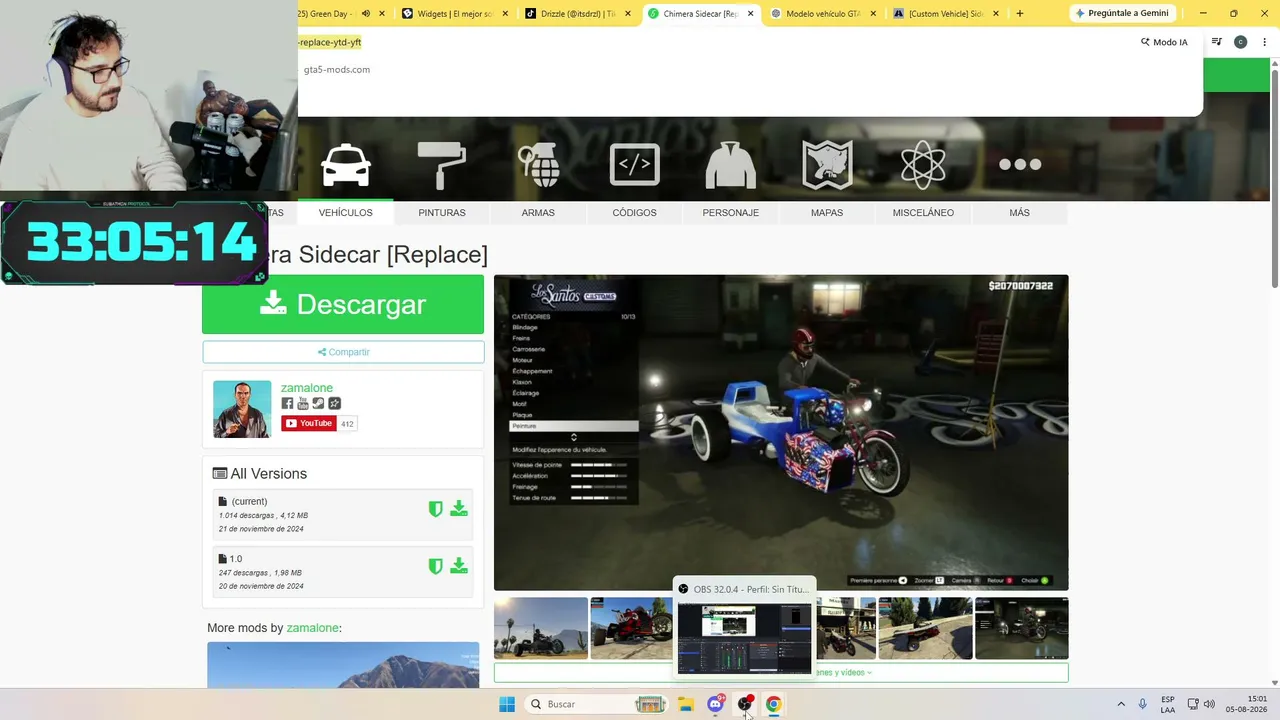1280x720 pixels.
Task: Open the mountain mod preview under More mods
Action: point(343,665)
